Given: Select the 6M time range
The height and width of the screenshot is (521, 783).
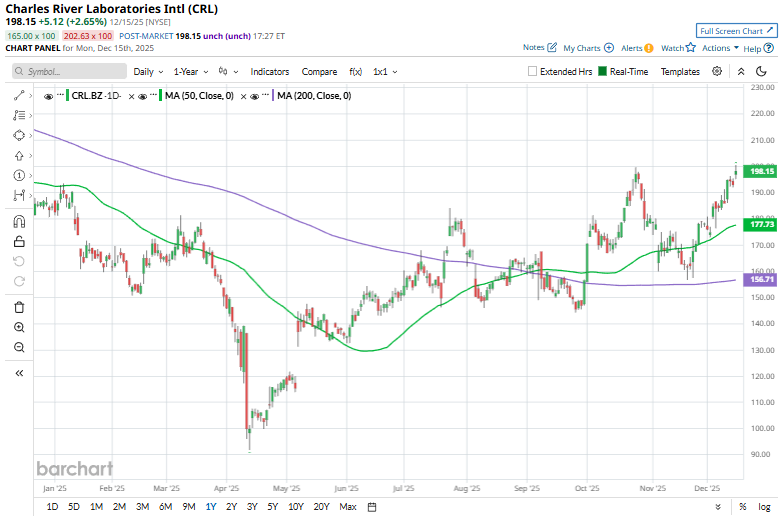Looking at the screenshot, I should click(x=165, y=507).
